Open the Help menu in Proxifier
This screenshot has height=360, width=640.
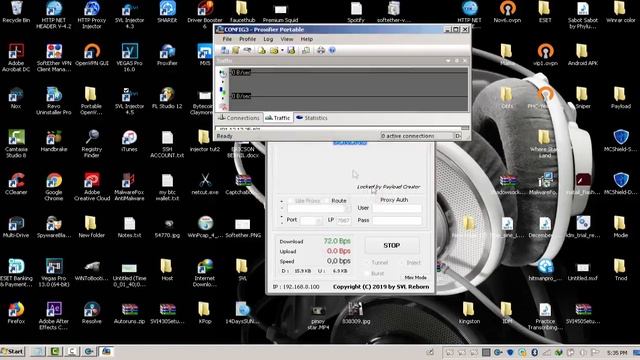coord(307,39)
